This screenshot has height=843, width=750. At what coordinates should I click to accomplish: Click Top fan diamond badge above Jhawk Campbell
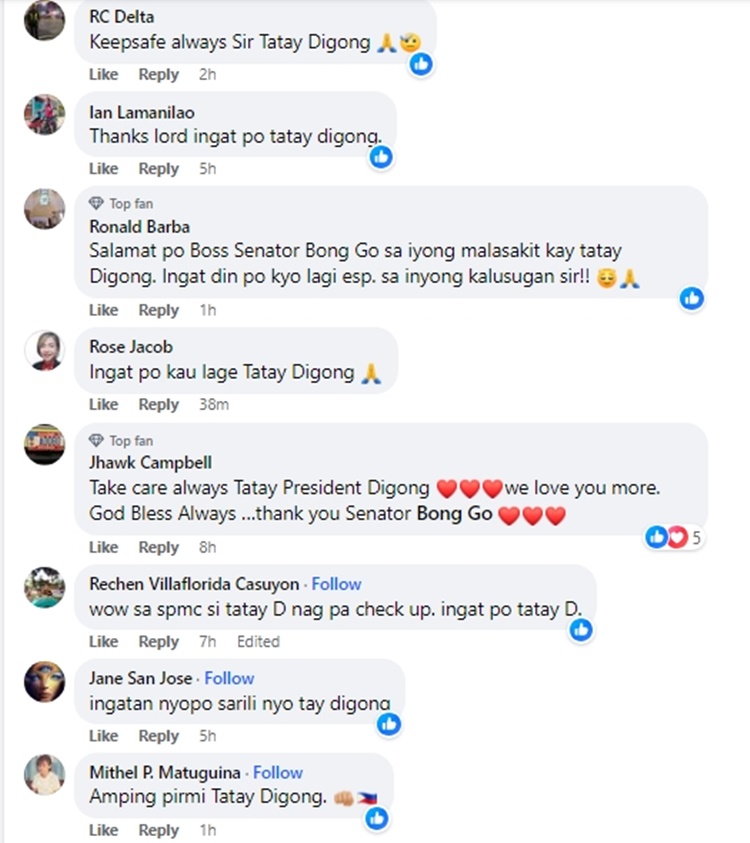tap(97, 441)
